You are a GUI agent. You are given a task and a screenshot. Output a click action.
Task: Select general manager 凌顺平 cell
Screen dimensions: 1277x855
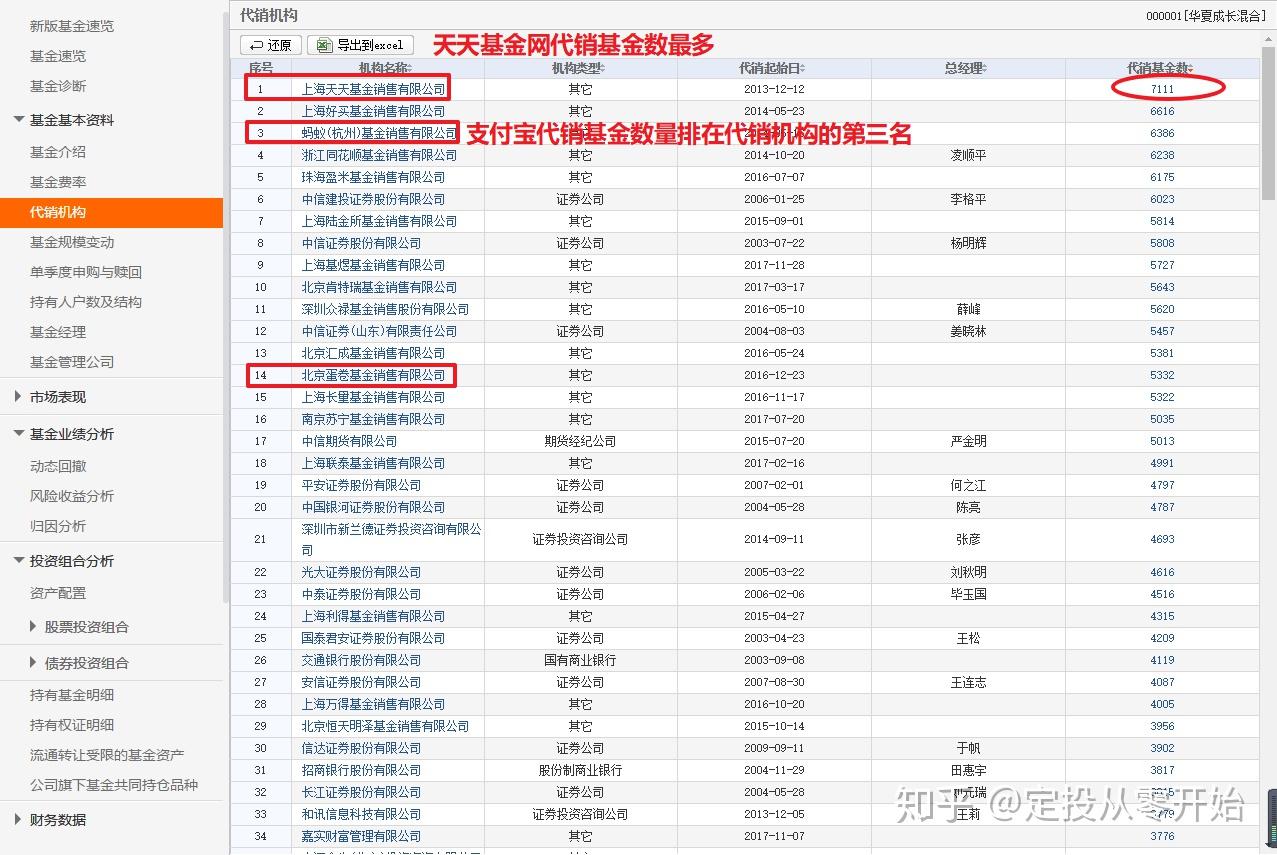[968, 155]
